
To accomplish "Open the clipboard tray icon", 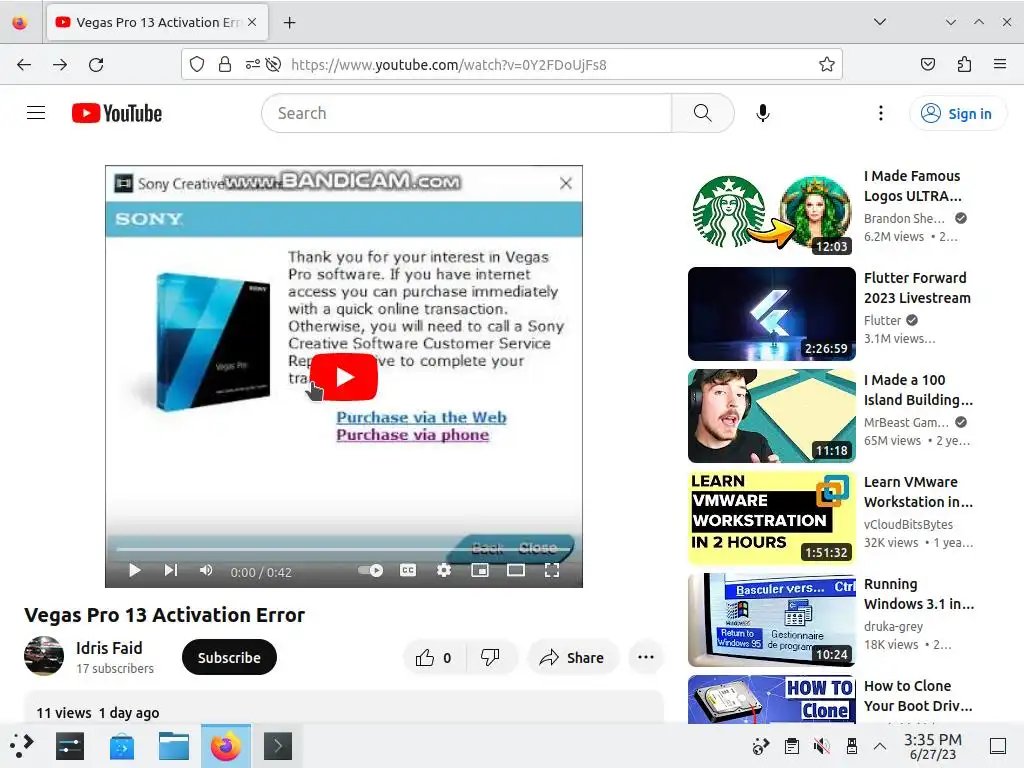I will click(792, 746).
